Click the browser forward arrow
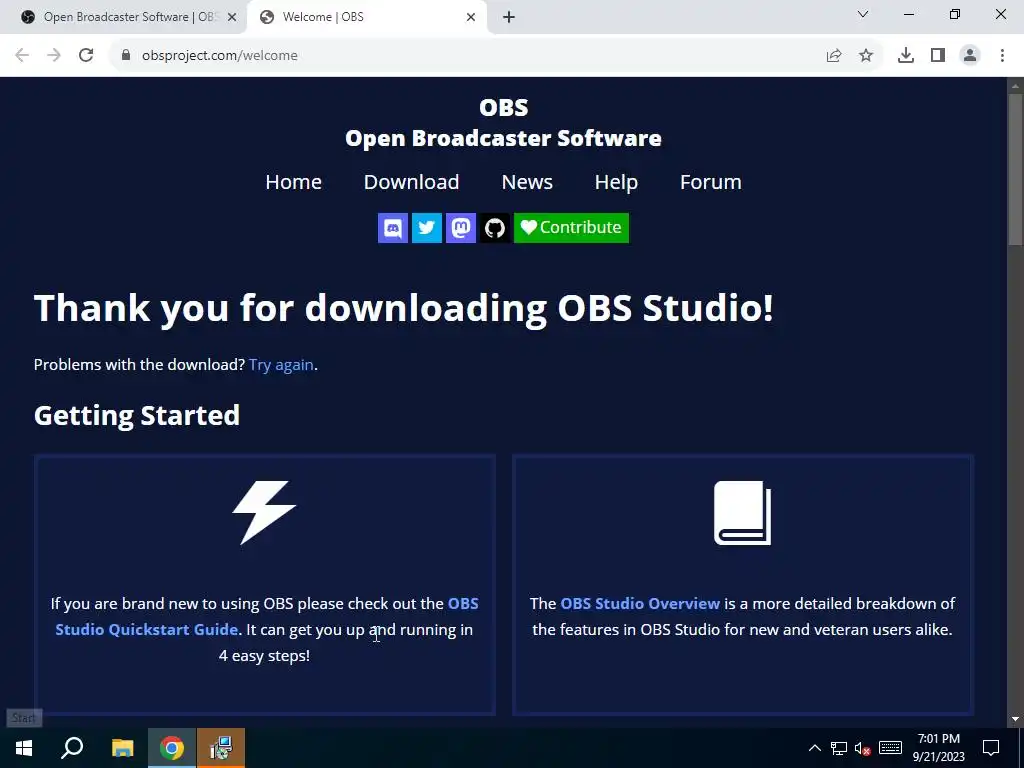Image resolution: width=1024 pixels, height=768 pixels. [54, 56]
